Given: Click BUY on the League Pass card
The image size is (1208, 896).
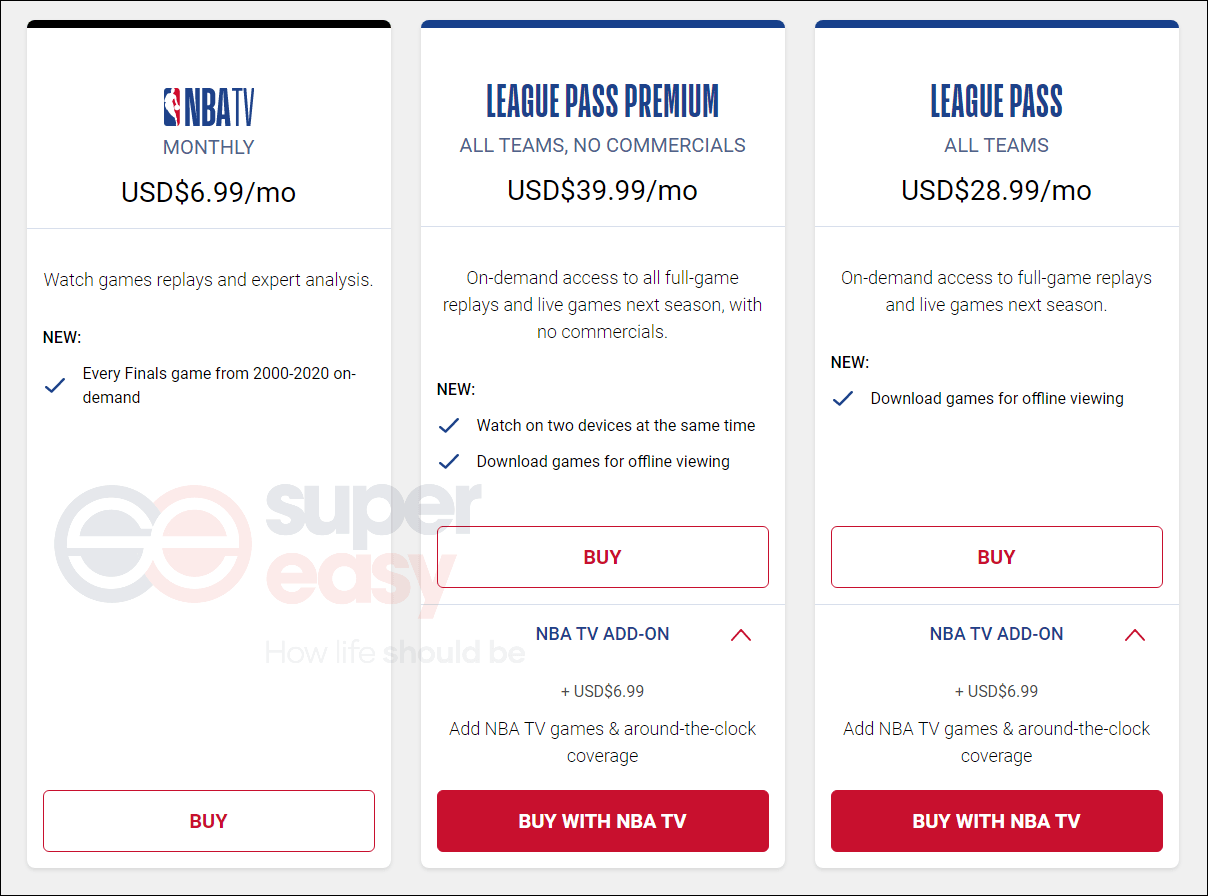Looking at the screenshot, I should tap(996, 557).
